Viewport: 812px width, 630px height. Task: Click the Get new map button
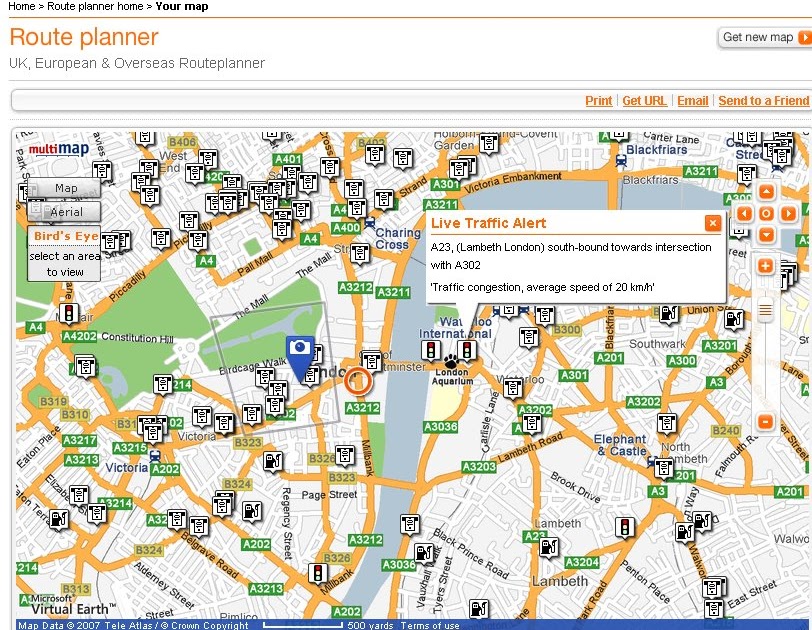point(765,37)
